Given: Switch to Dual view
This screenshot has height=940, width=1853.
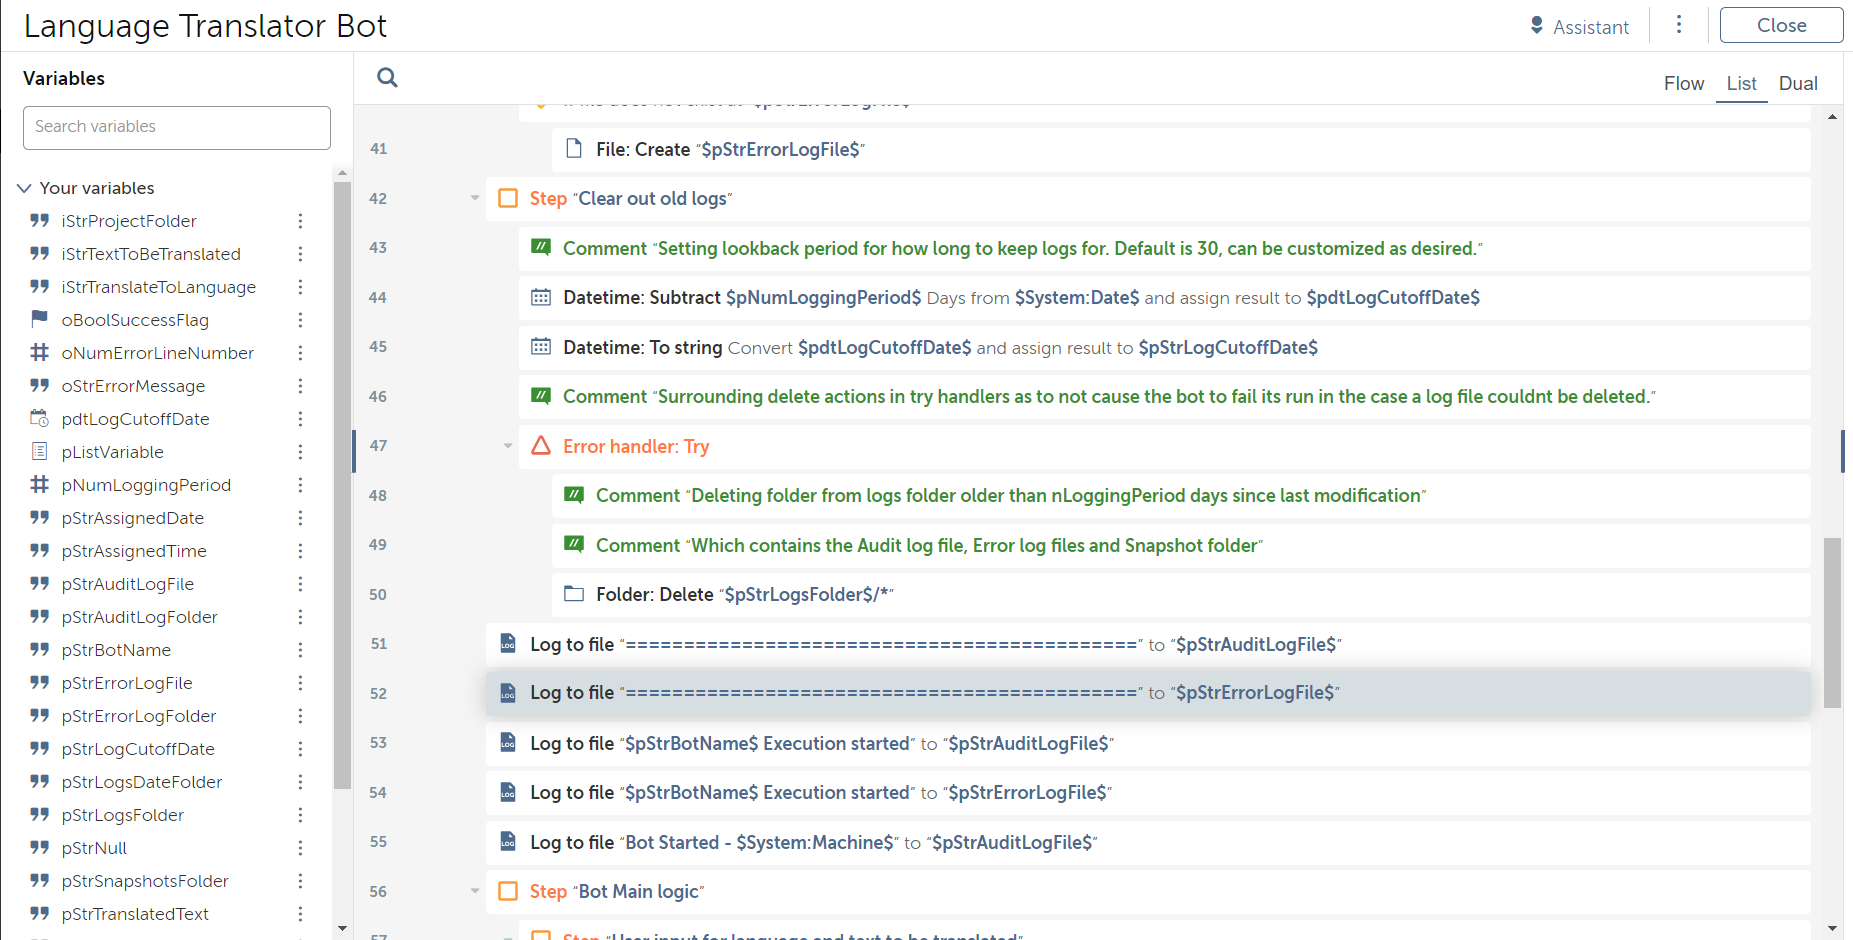Looking at the screenshot, I should tap(1797, 84).
